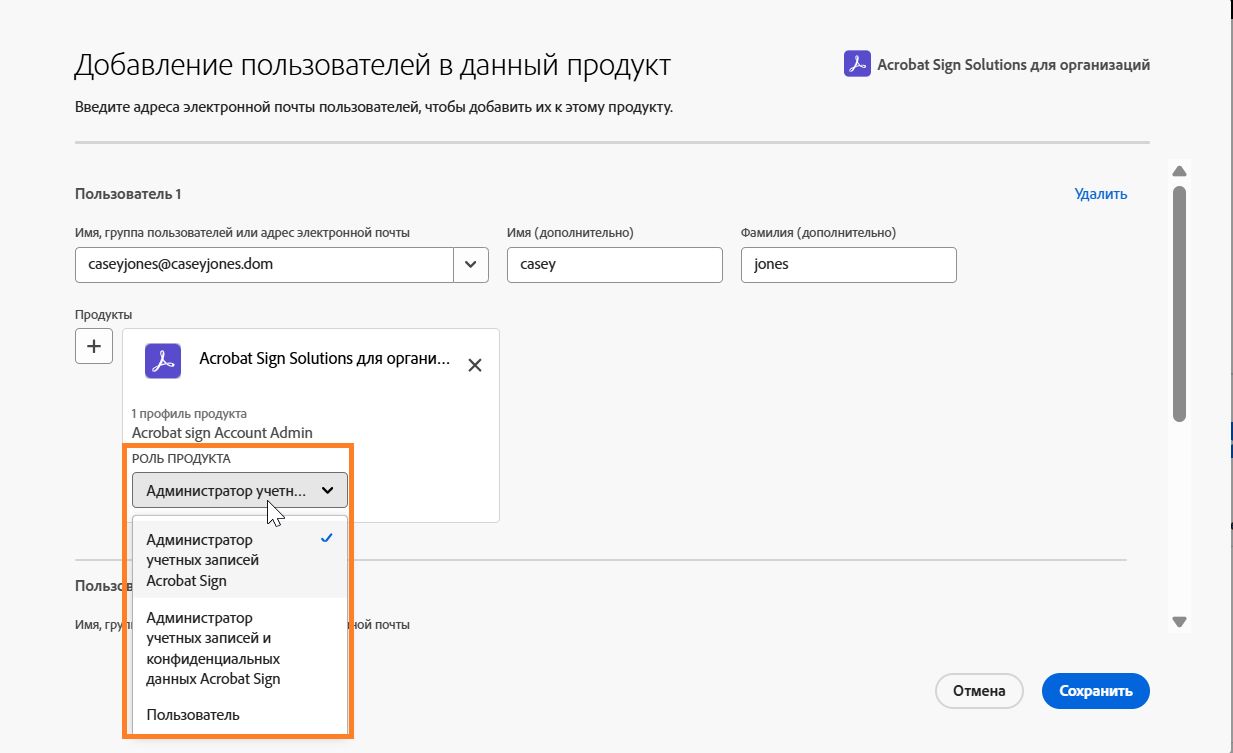Click the vertical scrollbar thumb
The width and height of the screenshot is (1233, 753).
1179,300
